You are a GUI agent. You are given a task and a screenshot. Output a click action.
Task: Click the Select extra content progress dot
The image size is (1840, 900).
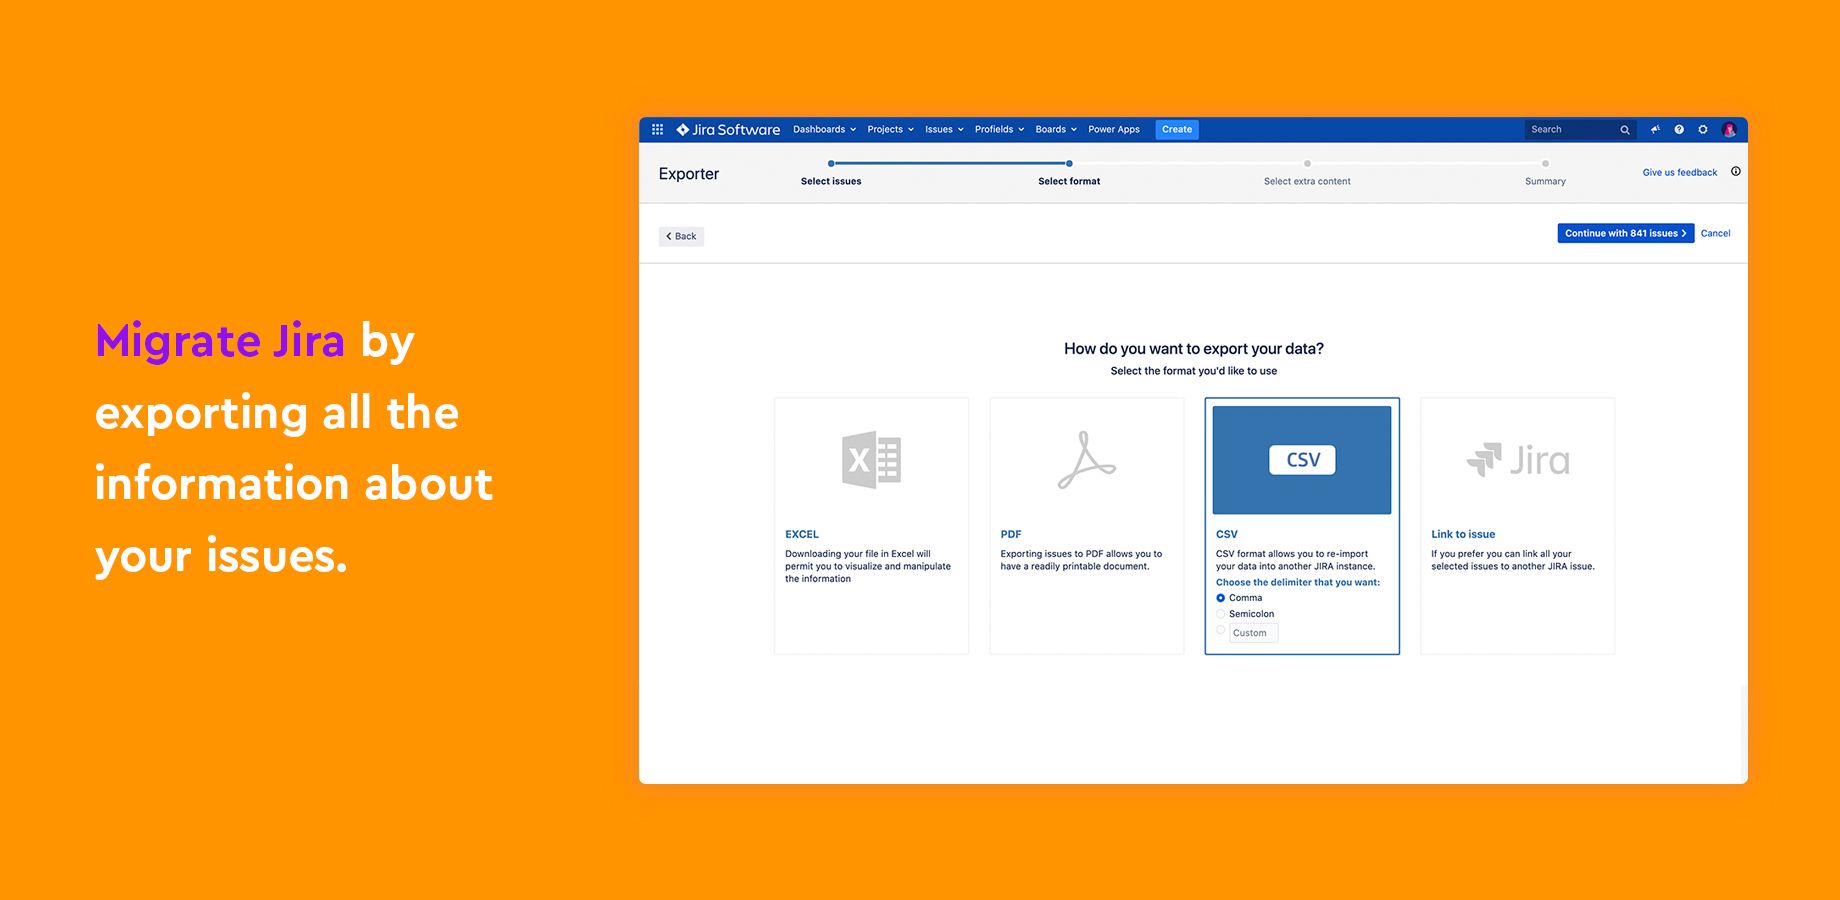[x=1307, y=163]
